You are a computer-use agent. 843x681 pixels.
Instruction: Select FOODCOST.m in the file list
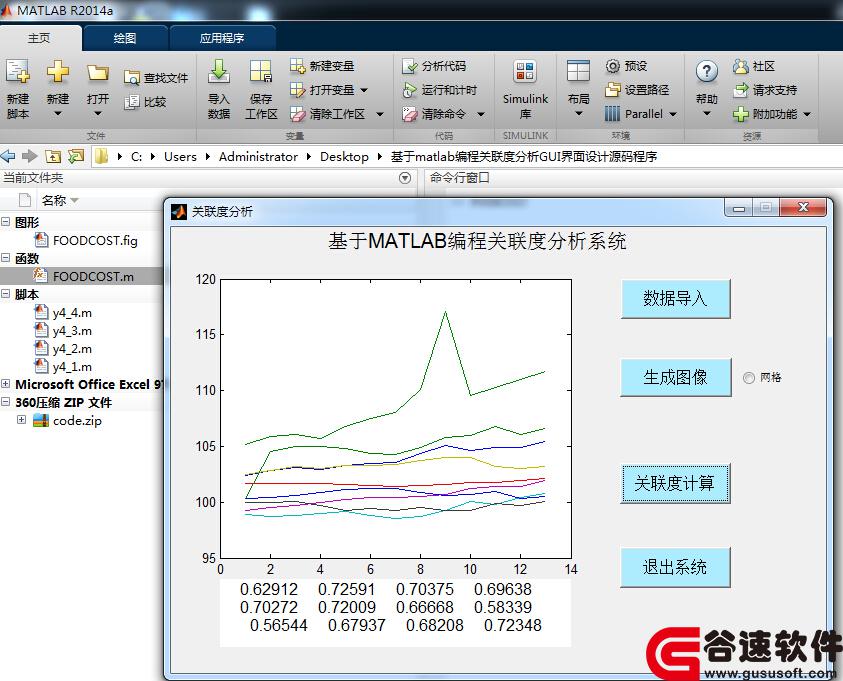(93, 276)
